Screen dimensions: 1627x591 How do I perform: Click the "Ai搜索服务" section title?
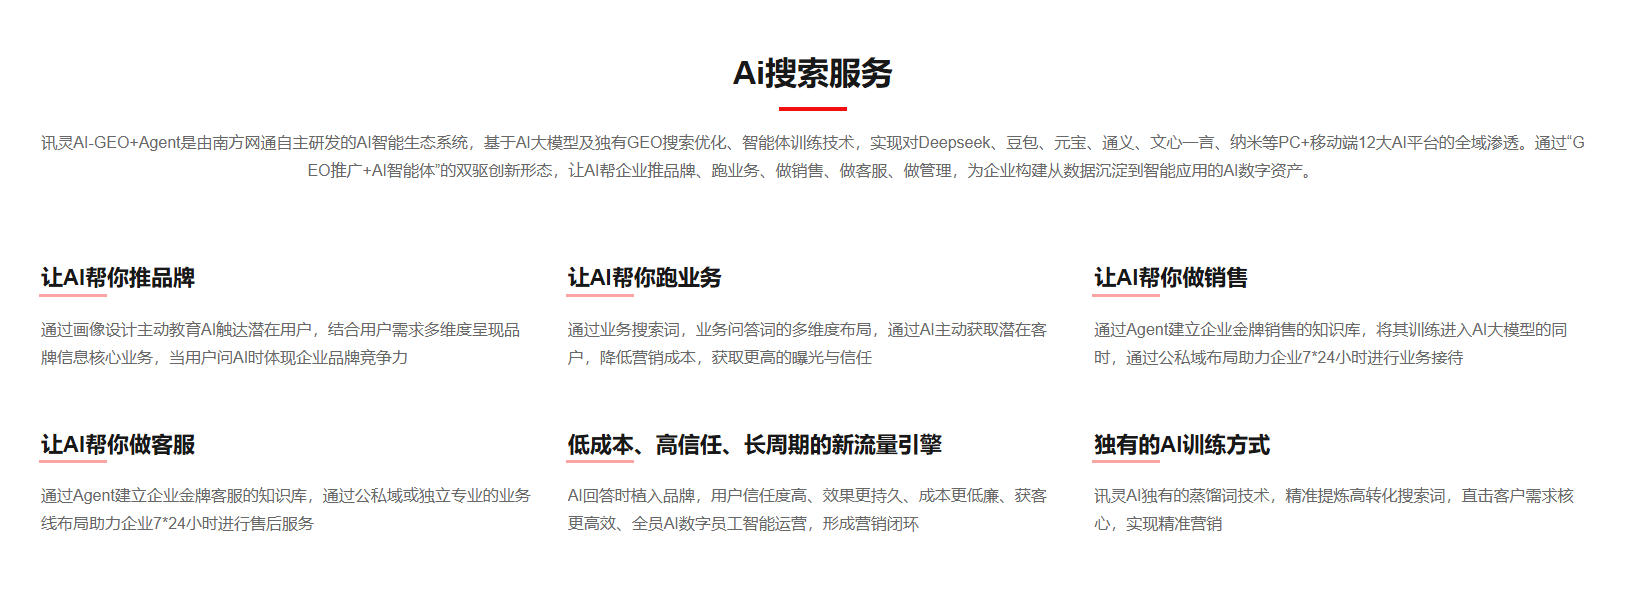coord(812,73)
